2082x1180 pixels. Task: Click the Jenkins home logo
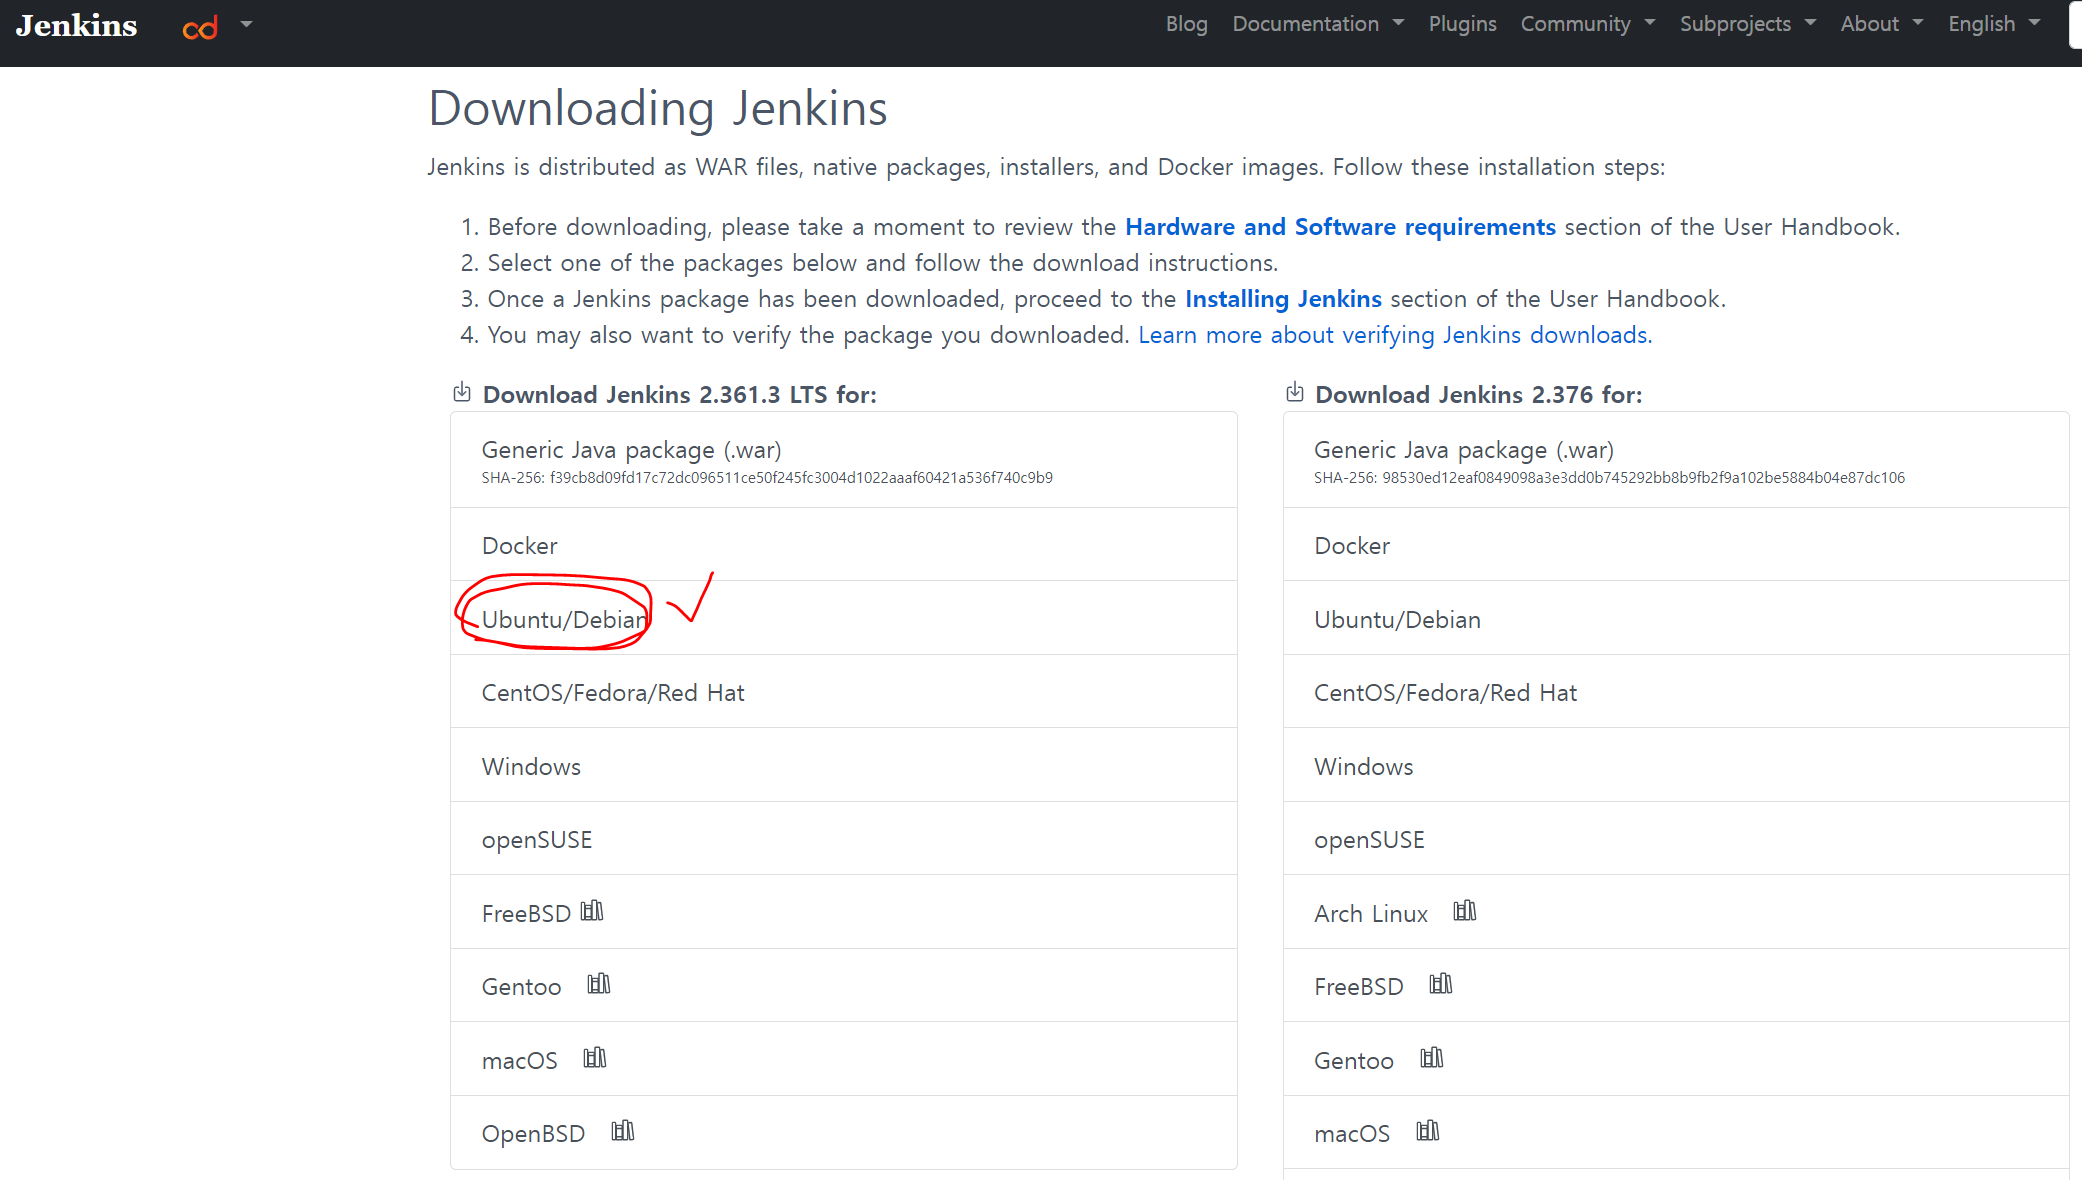coord(77,26)
